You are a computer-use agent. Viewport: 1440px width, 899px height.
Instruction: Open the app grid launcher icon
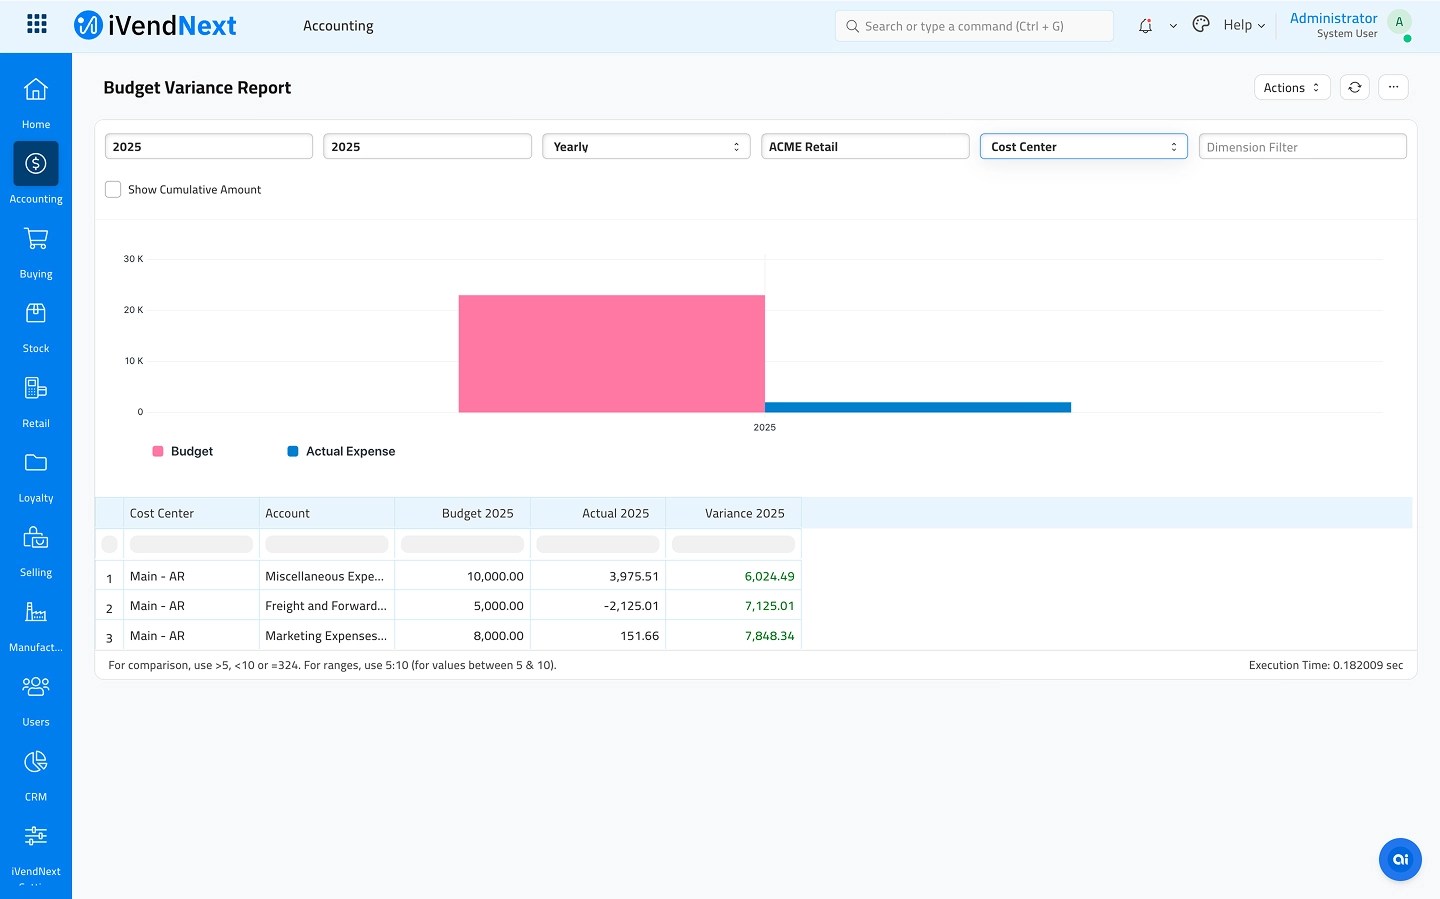click(x=37, y=24)
